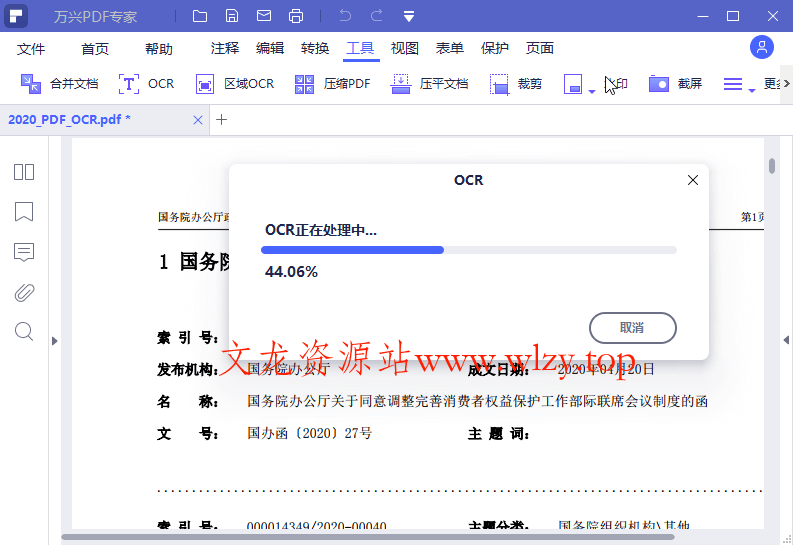Close the 2020_PDF_OCR.pdf tab
This screenshot has width=793, height=545.
(x=198, y=120)
